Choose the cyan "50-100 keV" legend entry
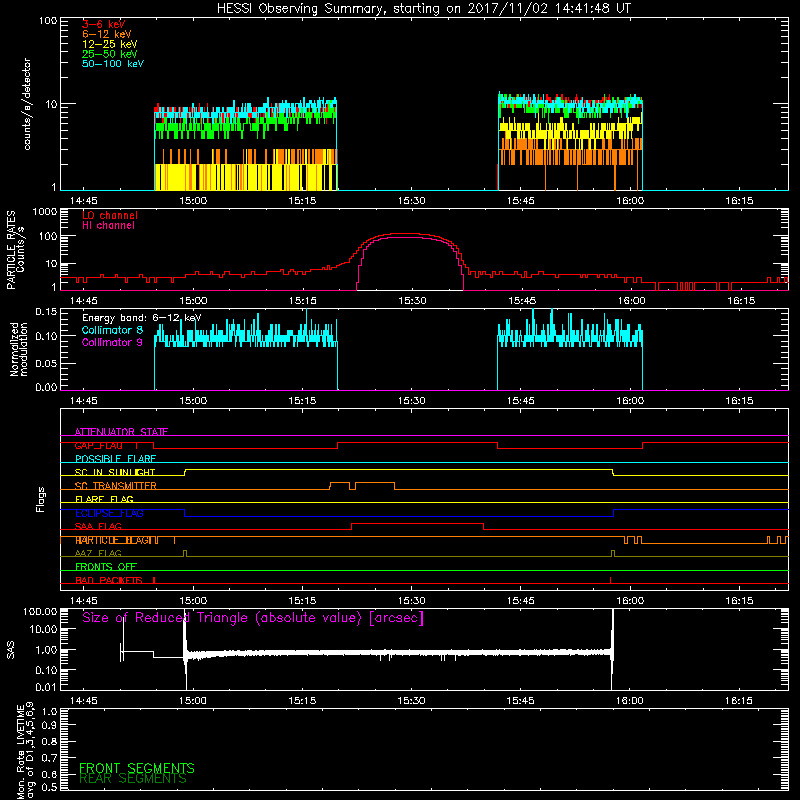Viewport: 800px width, 800px height. click(113, 64)
